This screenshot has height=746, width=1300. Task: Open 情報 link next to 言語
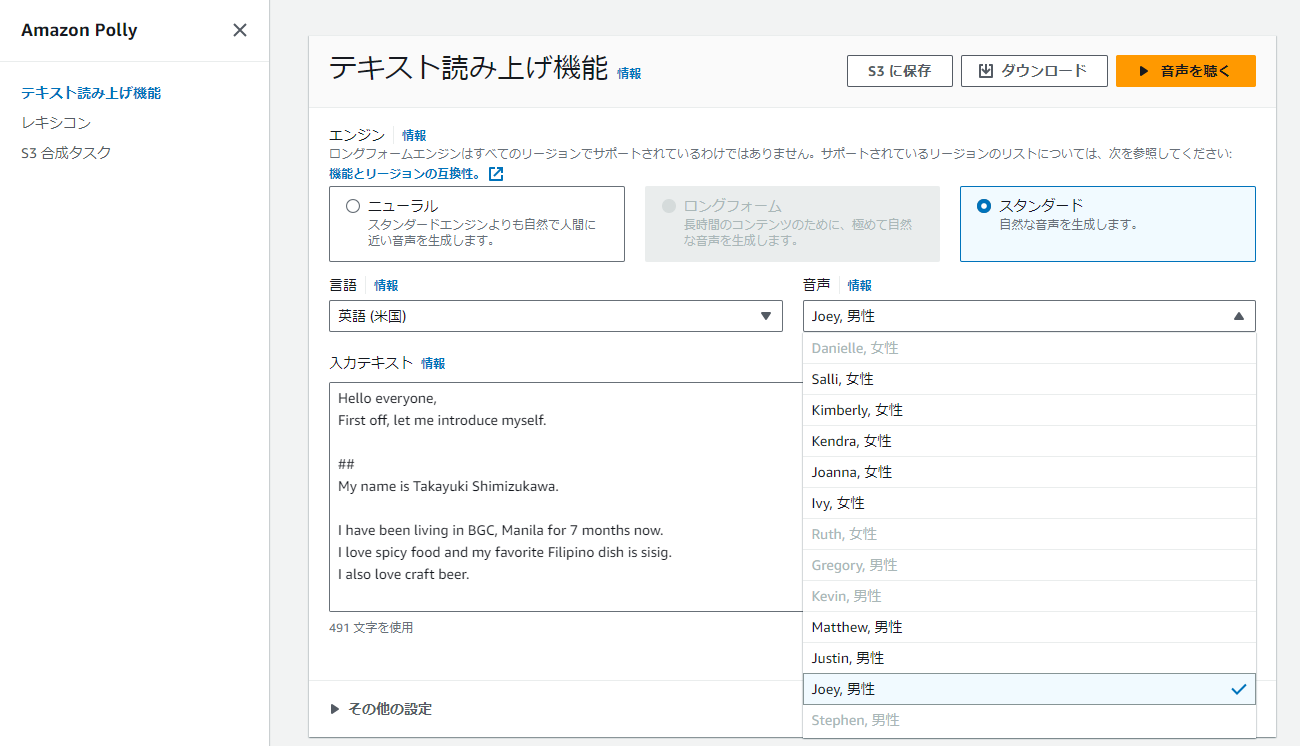386,285
